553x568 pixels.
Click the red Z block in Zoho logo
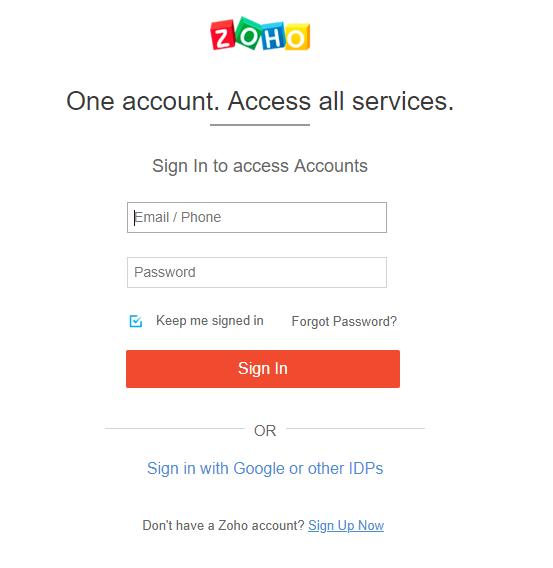click(222, 35)
